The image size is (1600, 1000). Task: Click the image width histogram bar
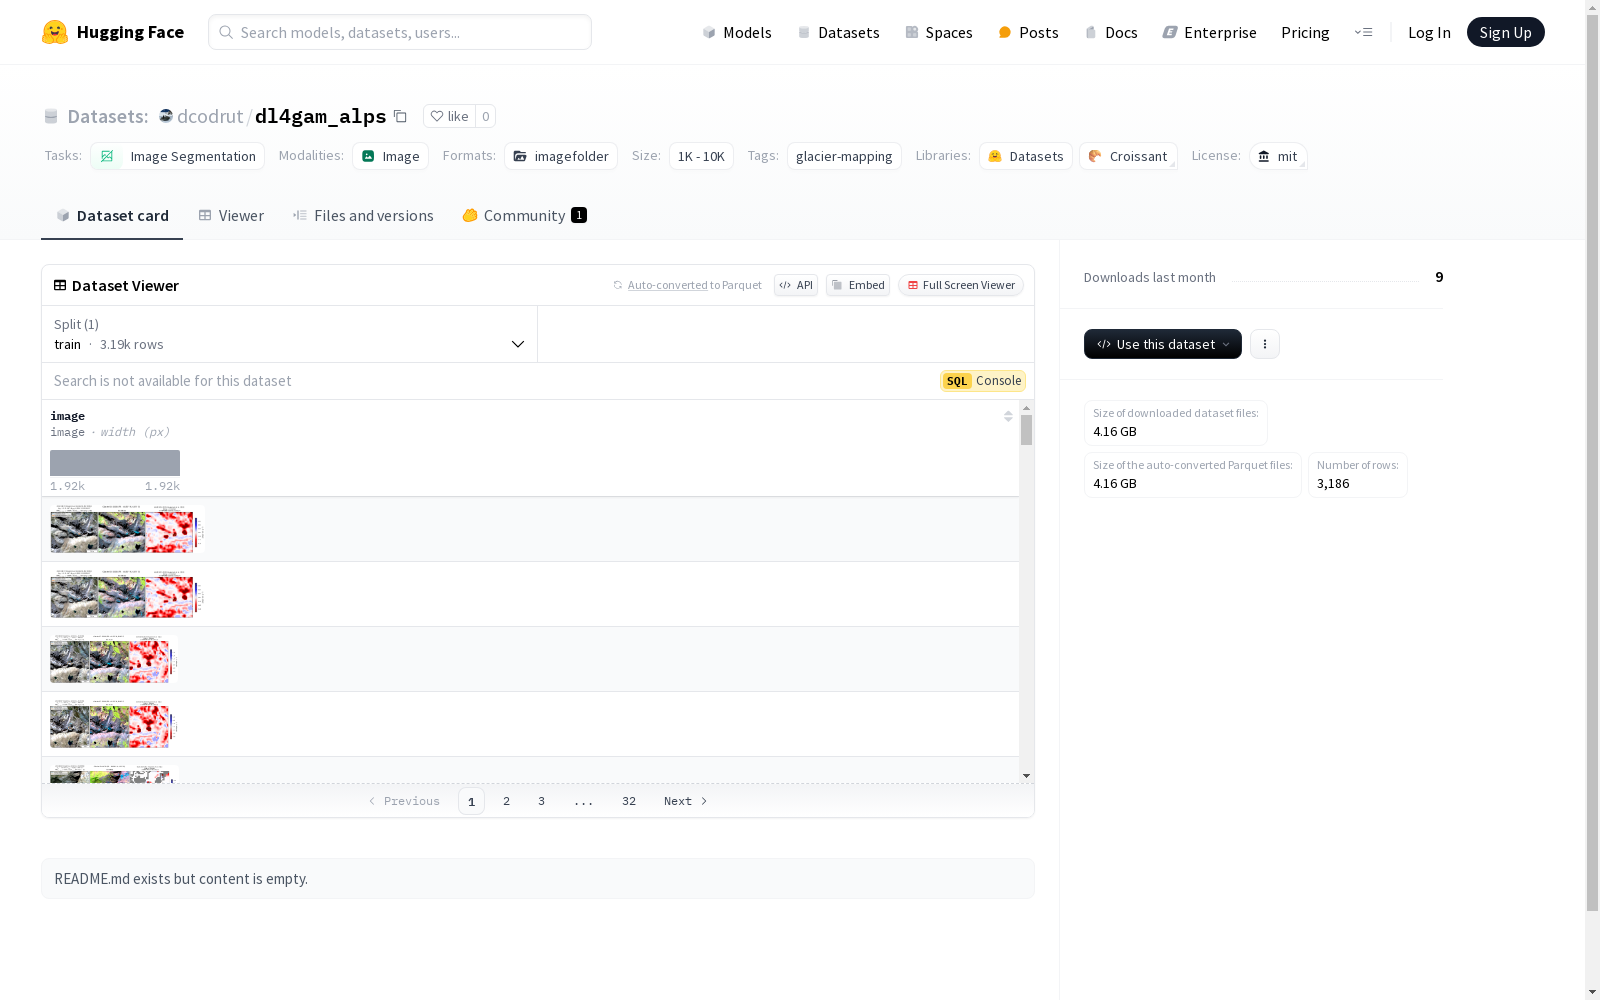tap(115, 463)
